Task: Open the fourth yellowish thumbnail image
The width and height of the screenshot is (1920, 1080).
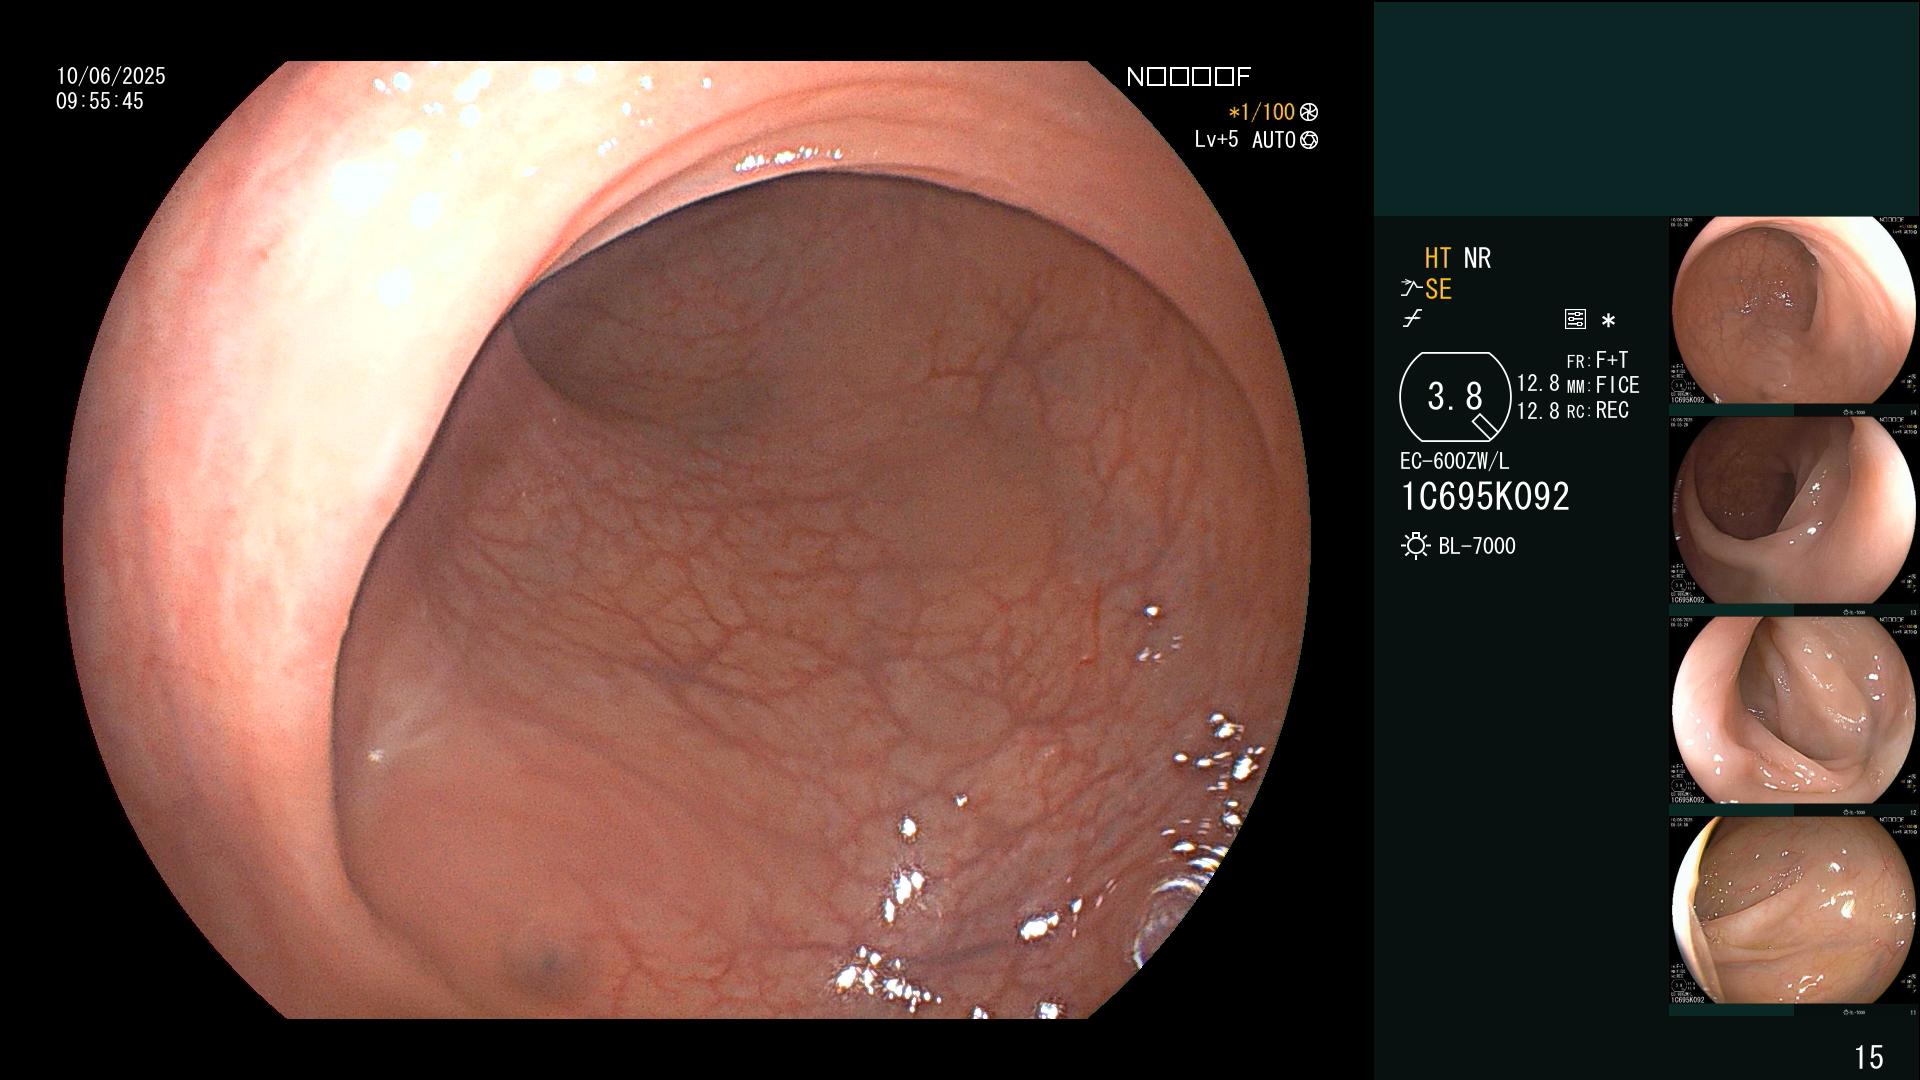Action: [1793, 911]
